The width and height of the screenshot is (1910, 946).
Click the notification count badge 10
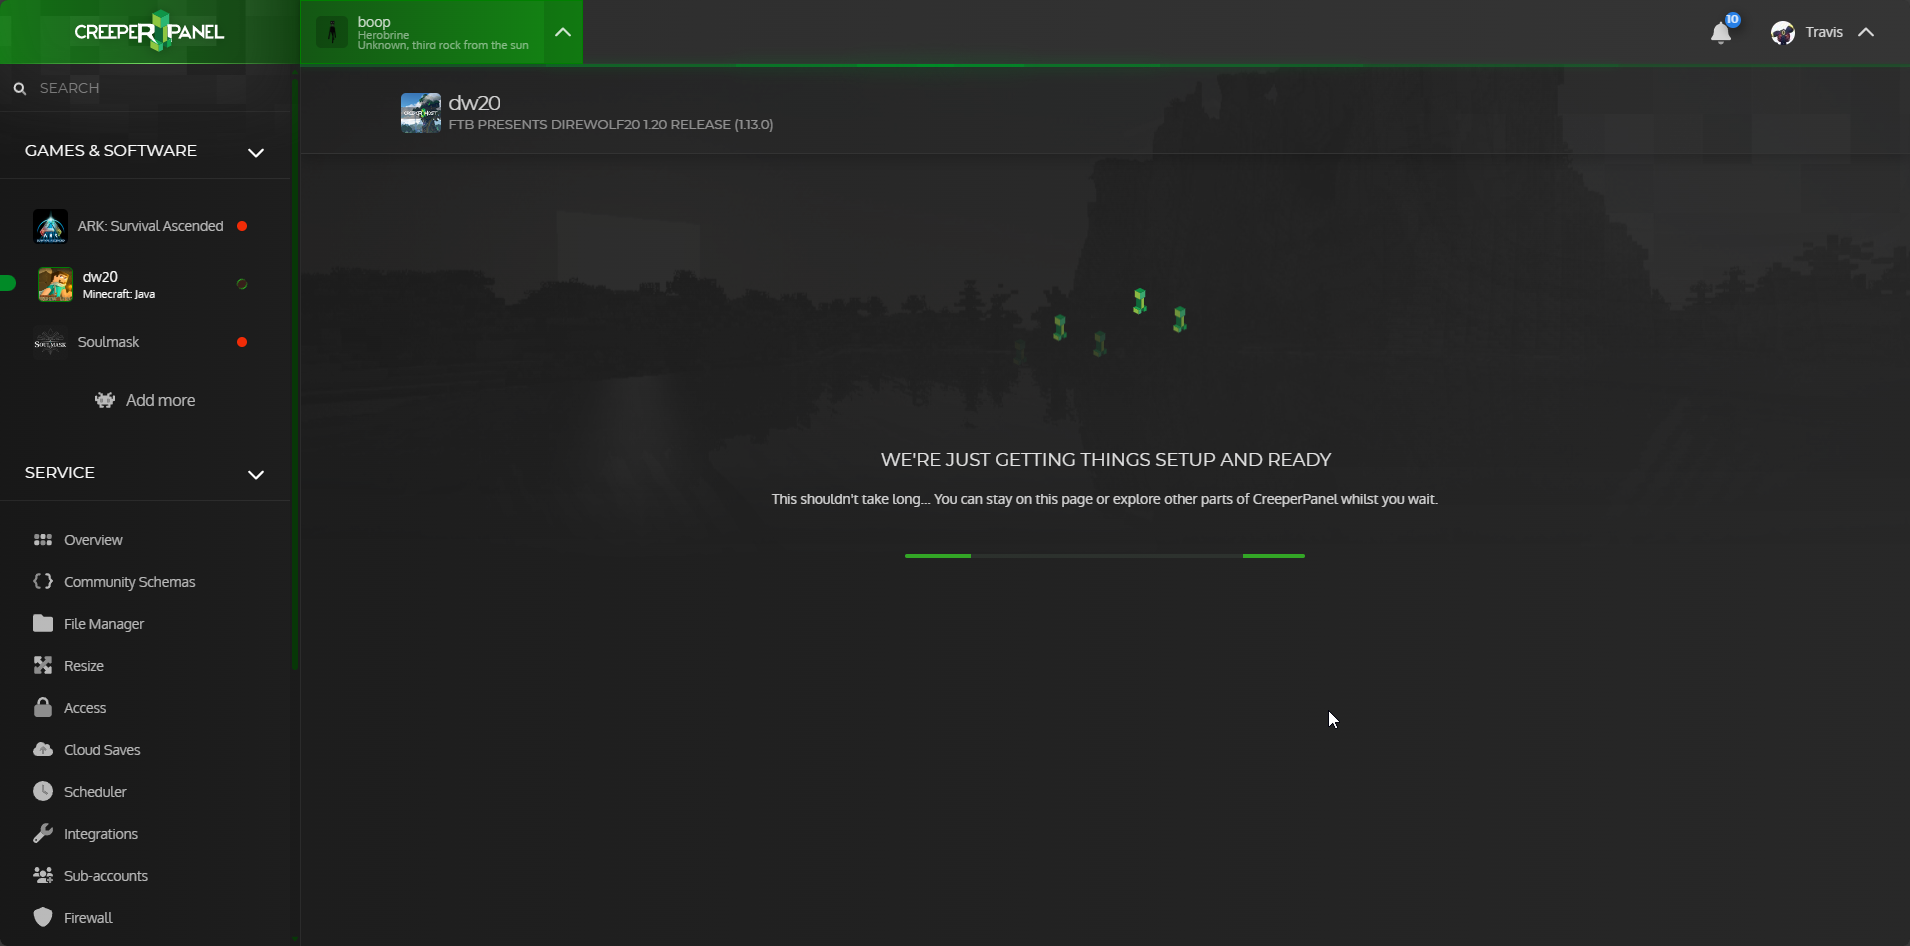pos(1733,19)
